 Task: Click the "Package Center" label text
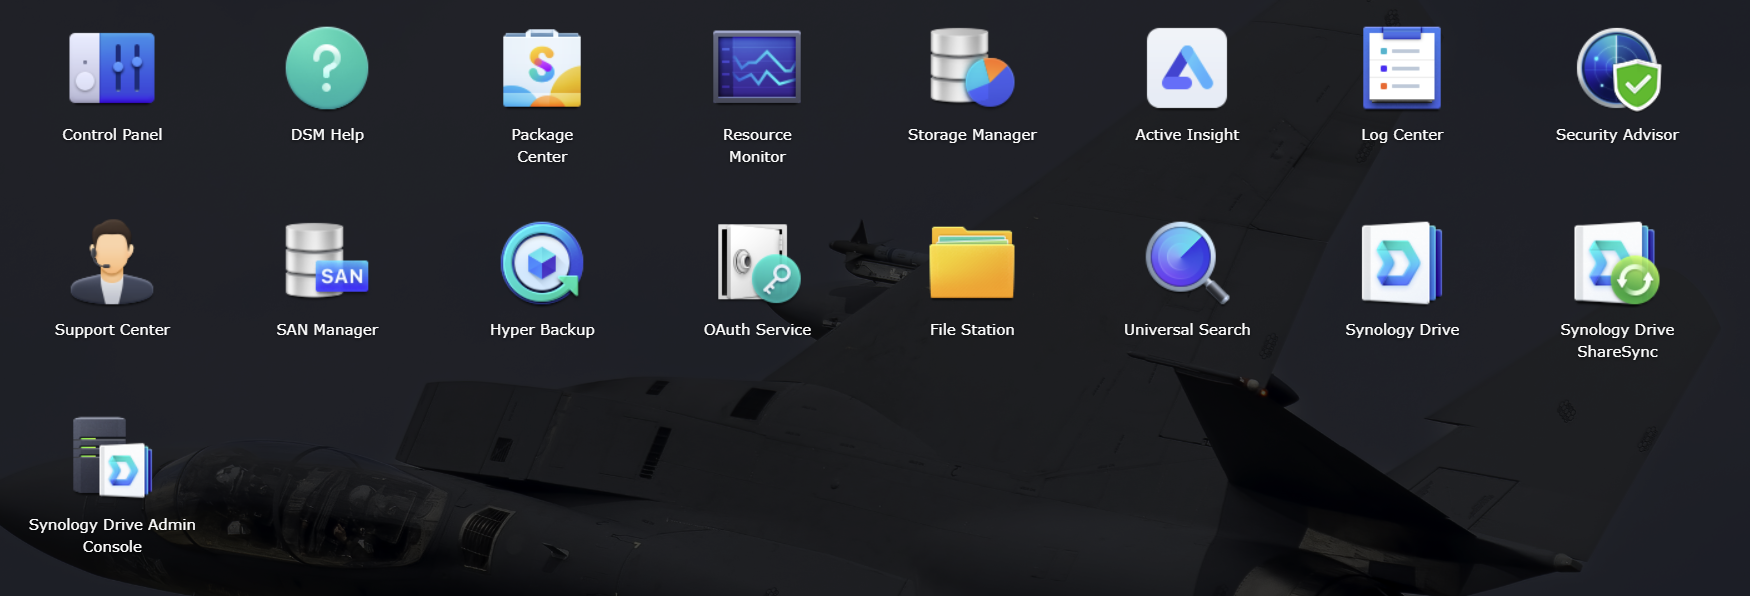(x=542, y=145)
